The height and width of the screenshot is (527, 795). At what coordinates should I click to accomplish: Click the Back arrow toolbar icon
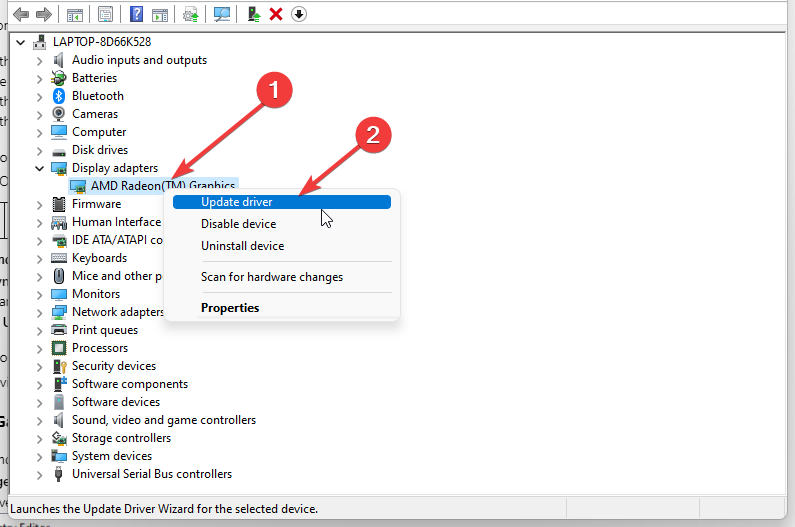pos(21,14)
